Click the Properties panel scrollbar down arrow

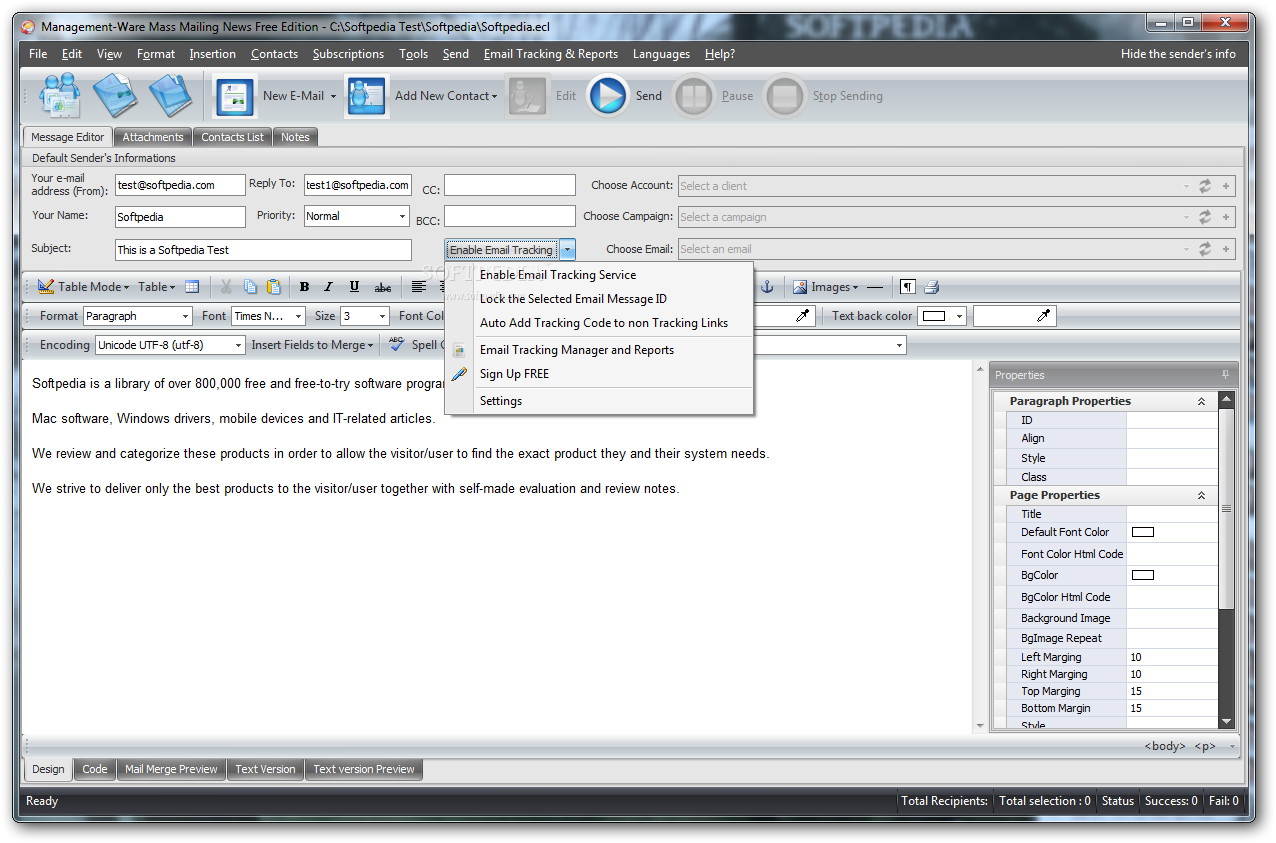coord(1226,721)
